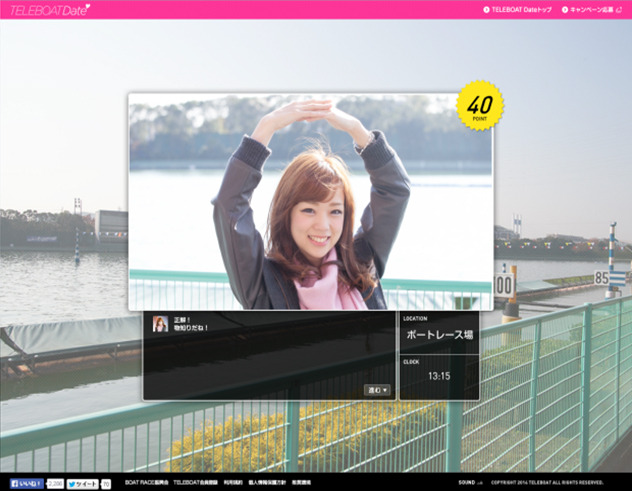The width and height of the screenshot is (632, 491).
Task: Open the TELEBOAT会員登録 footer link
Action: tap(194, 483)
